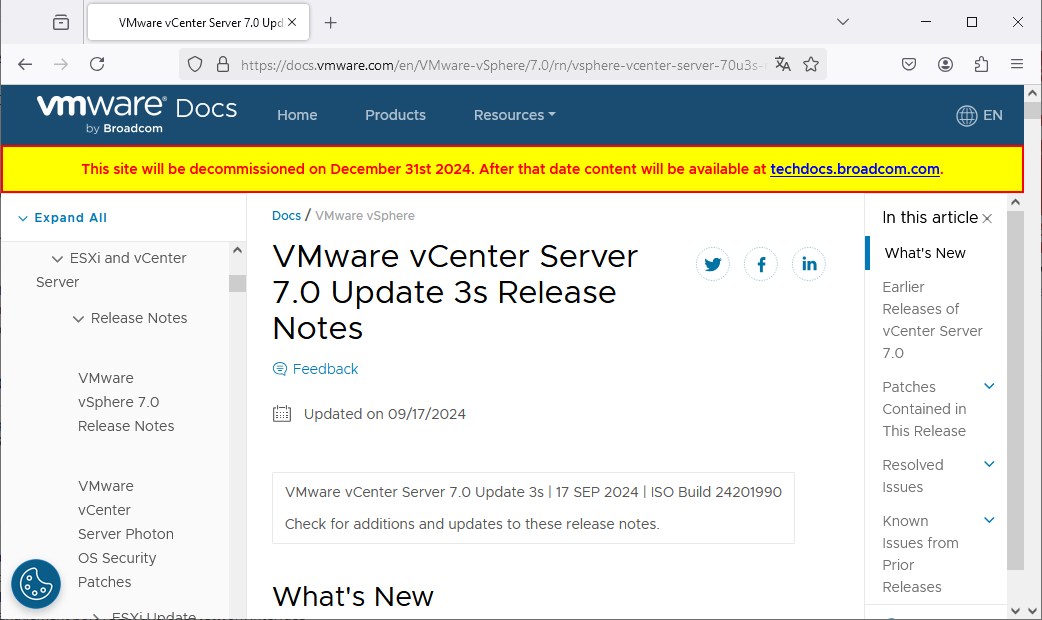
Task: Click the calendar icon by update date
Action: pos(282,414)
